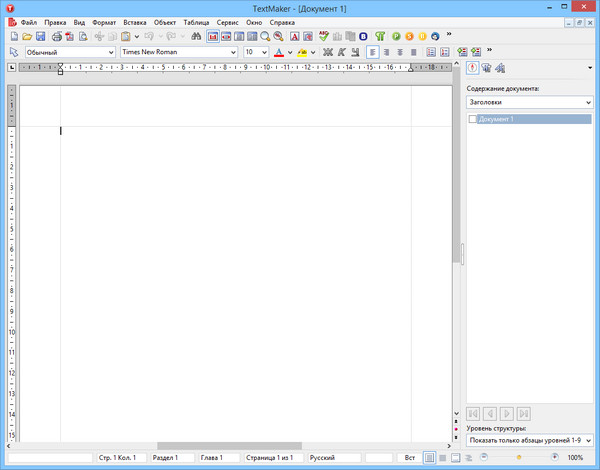Click the font color letter A icon
The height and width of the screenshot is (470, 600).
278,52
